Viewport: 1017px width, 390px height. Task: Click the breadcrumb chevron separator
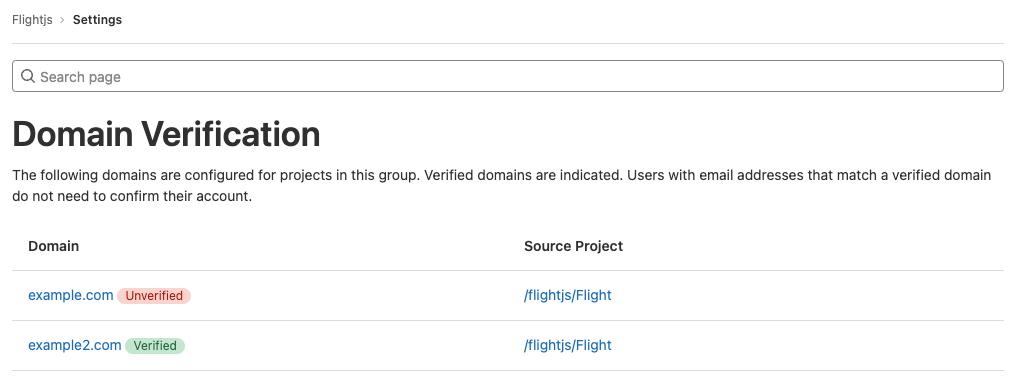62,20
